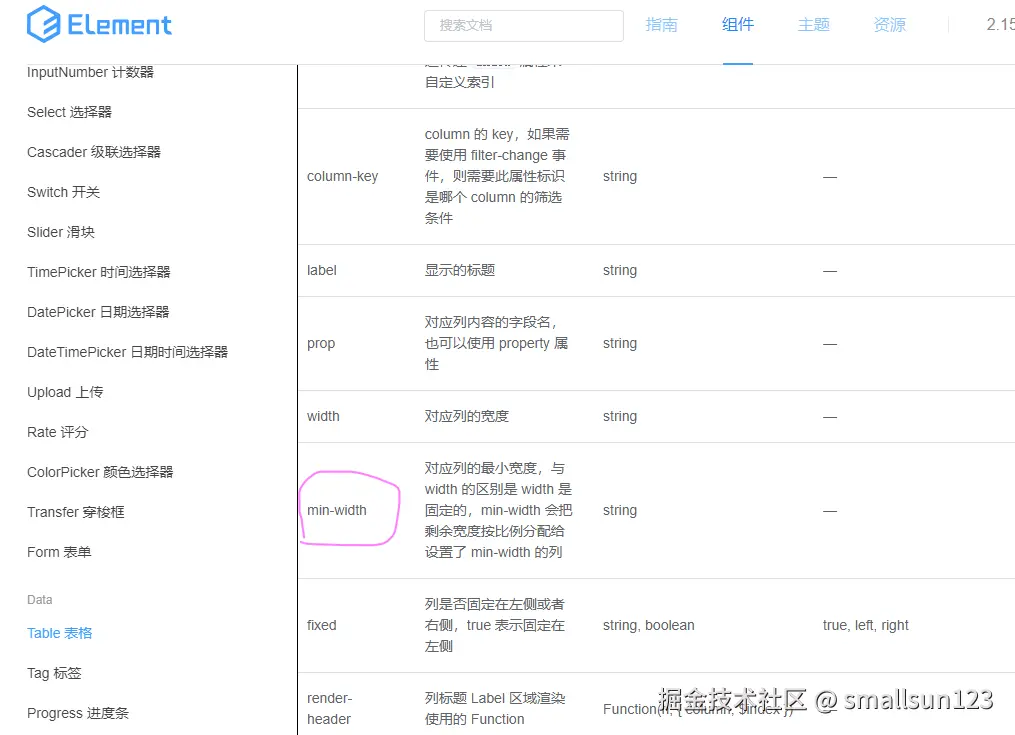Screen dimensions: 1015x735
Task: Open Upload 上传 sidebar item
Action: pos(65,392)
